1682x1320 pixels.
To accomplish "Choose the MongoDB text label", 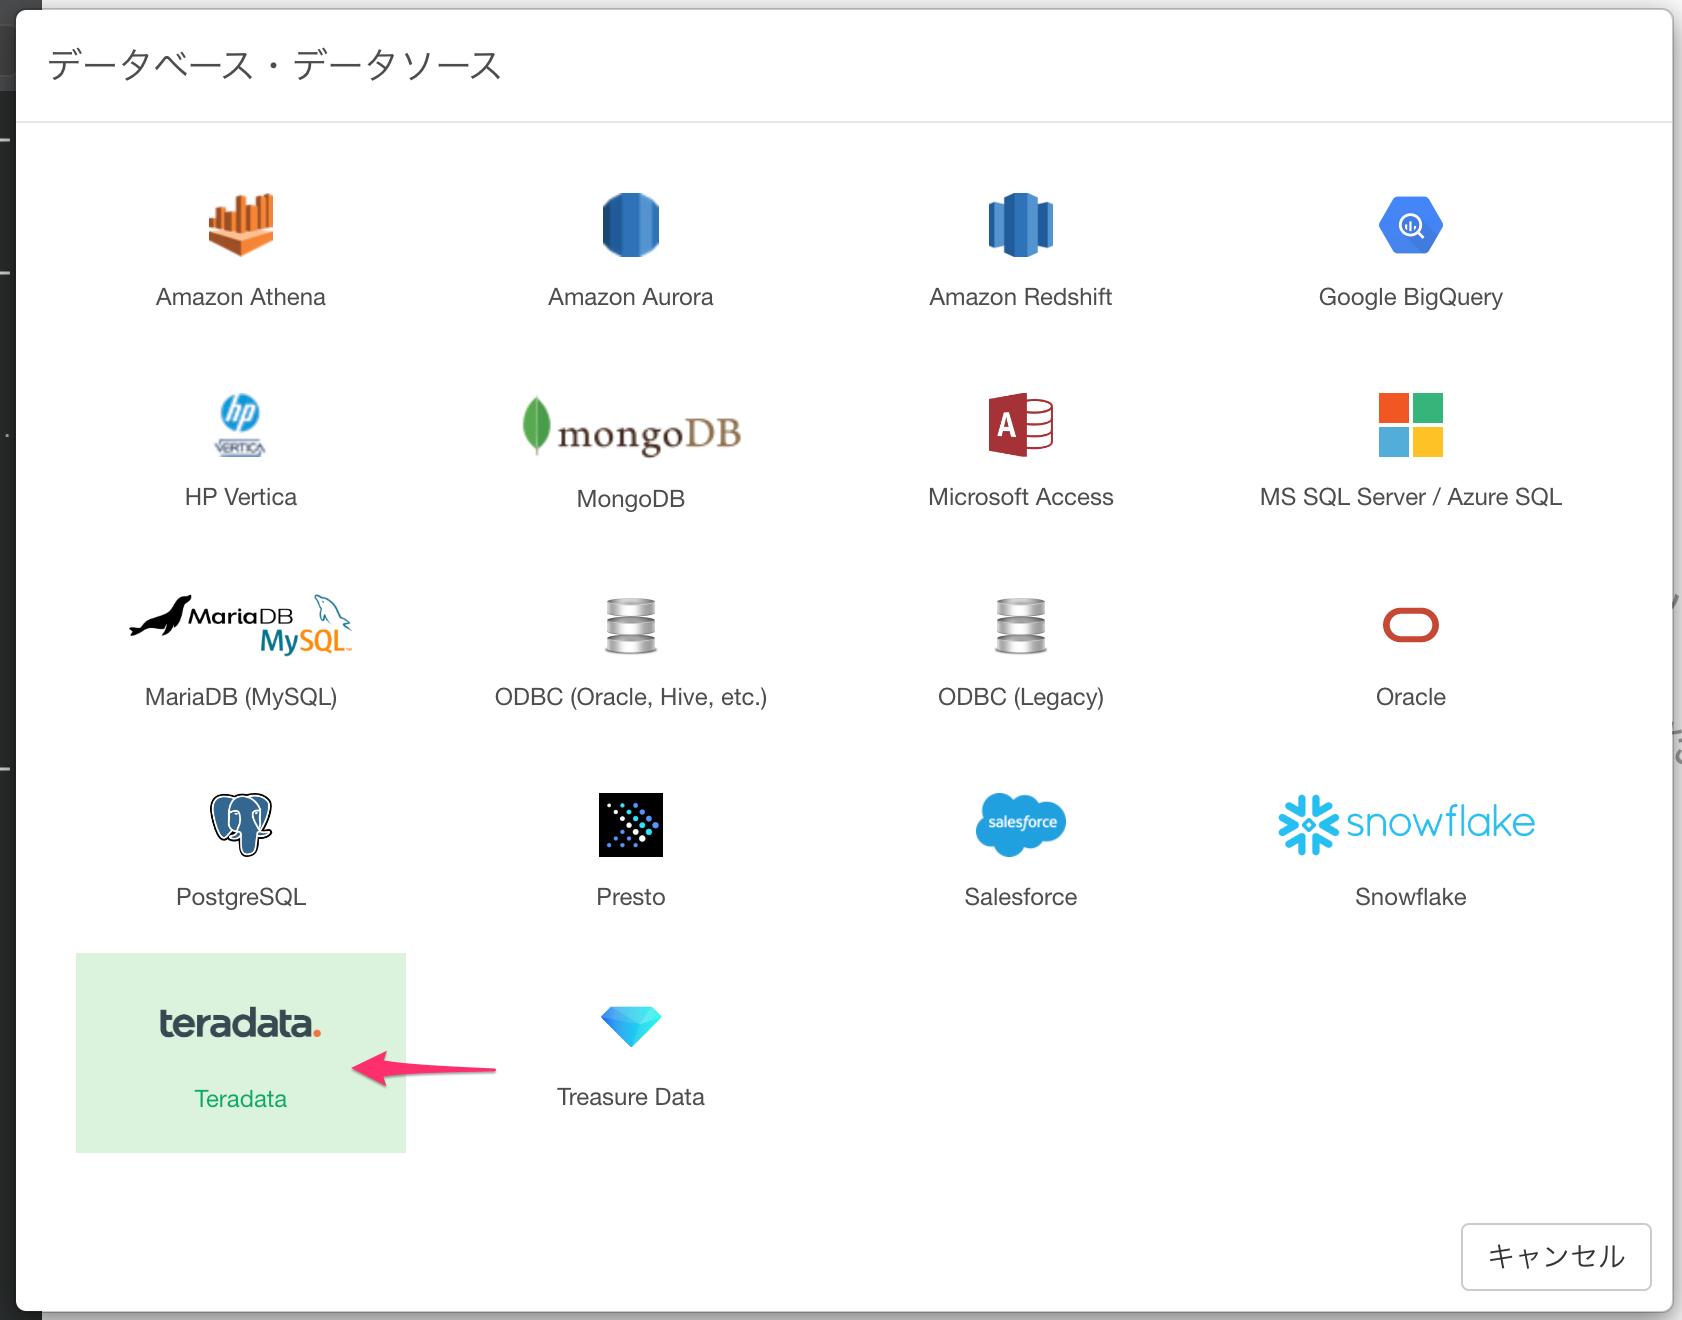I will click(x=631, y=499).
